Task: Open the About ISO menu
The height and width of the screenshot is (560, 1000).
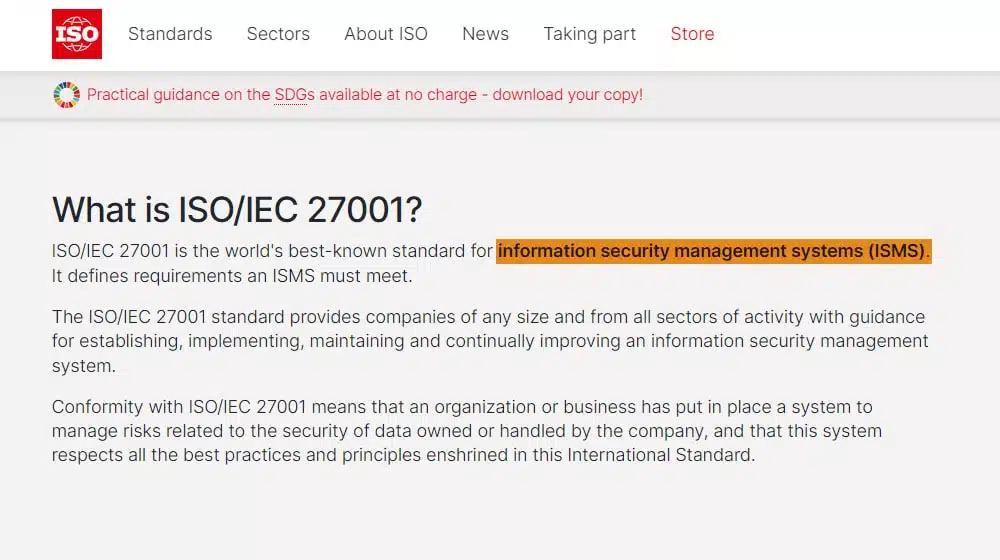Action: point(386,34)
